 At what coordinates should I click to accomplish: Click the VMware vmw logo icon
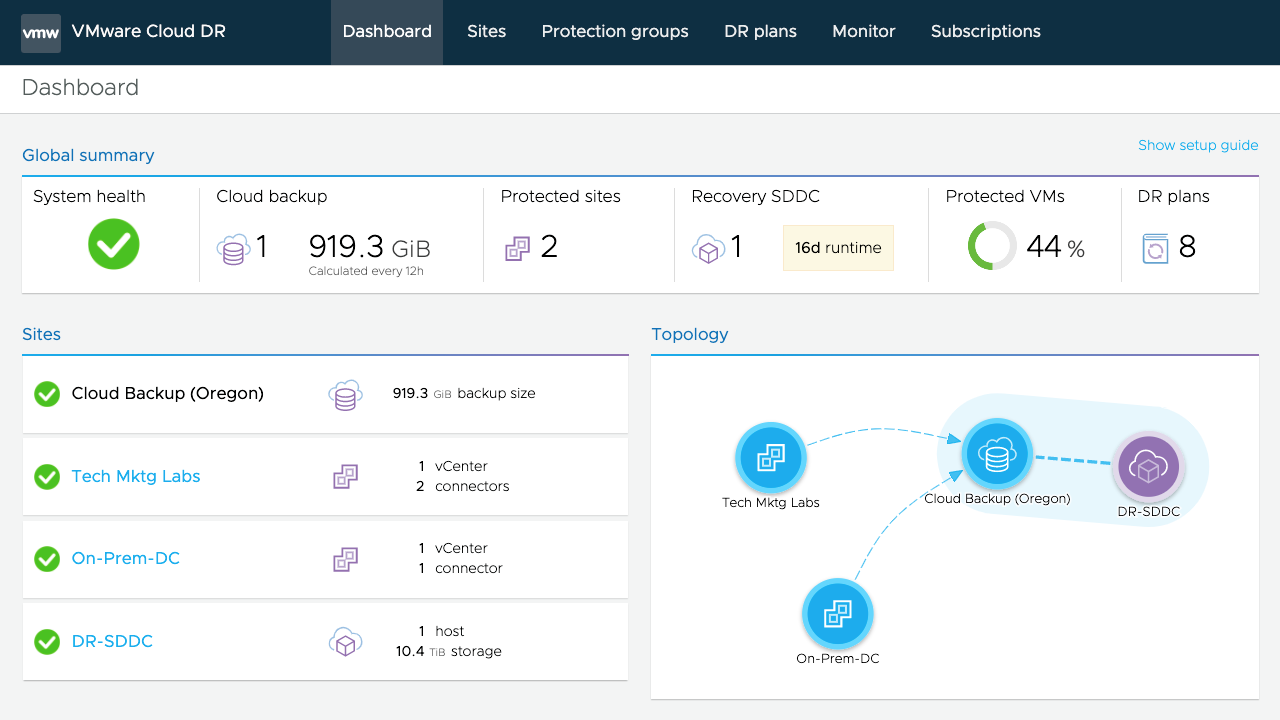41,32
